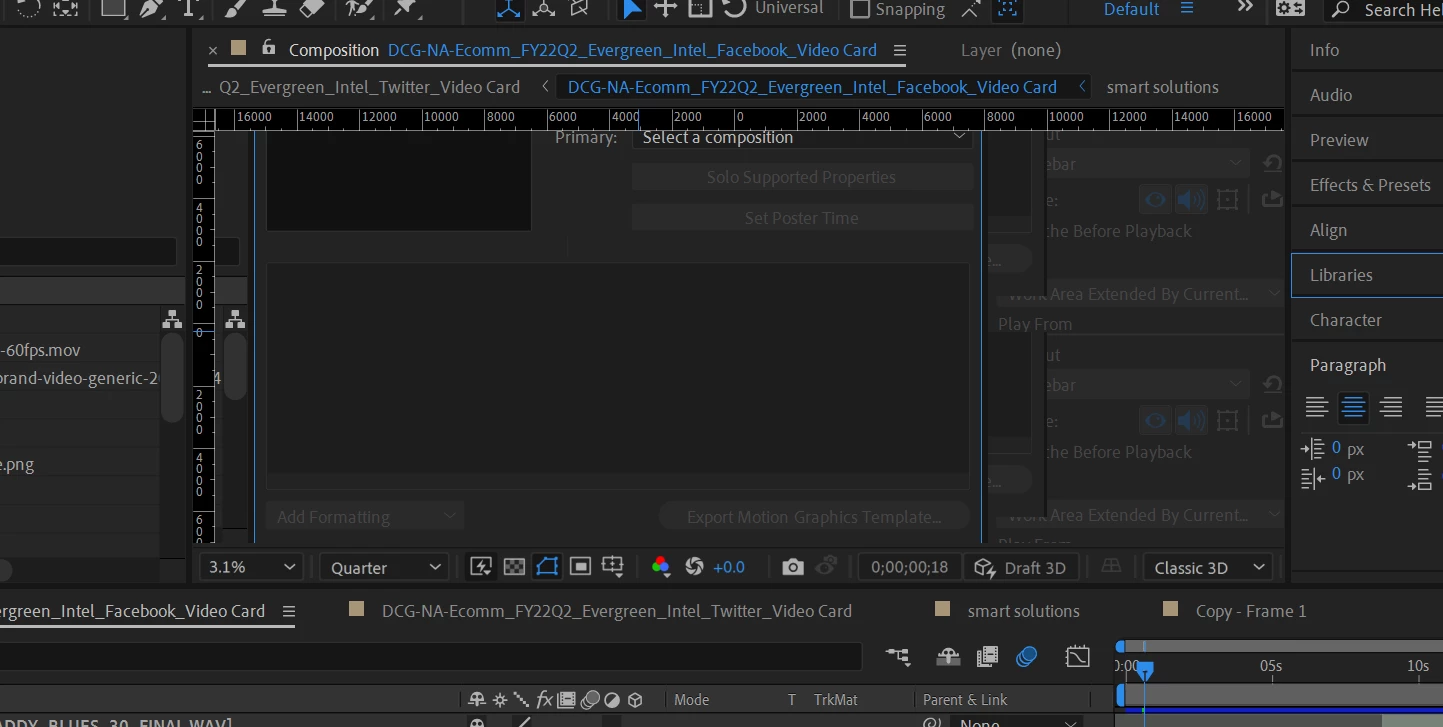Open the 3.1% magnification dropdown
This screenshot has width=1443, height=727.
point(251,567)
